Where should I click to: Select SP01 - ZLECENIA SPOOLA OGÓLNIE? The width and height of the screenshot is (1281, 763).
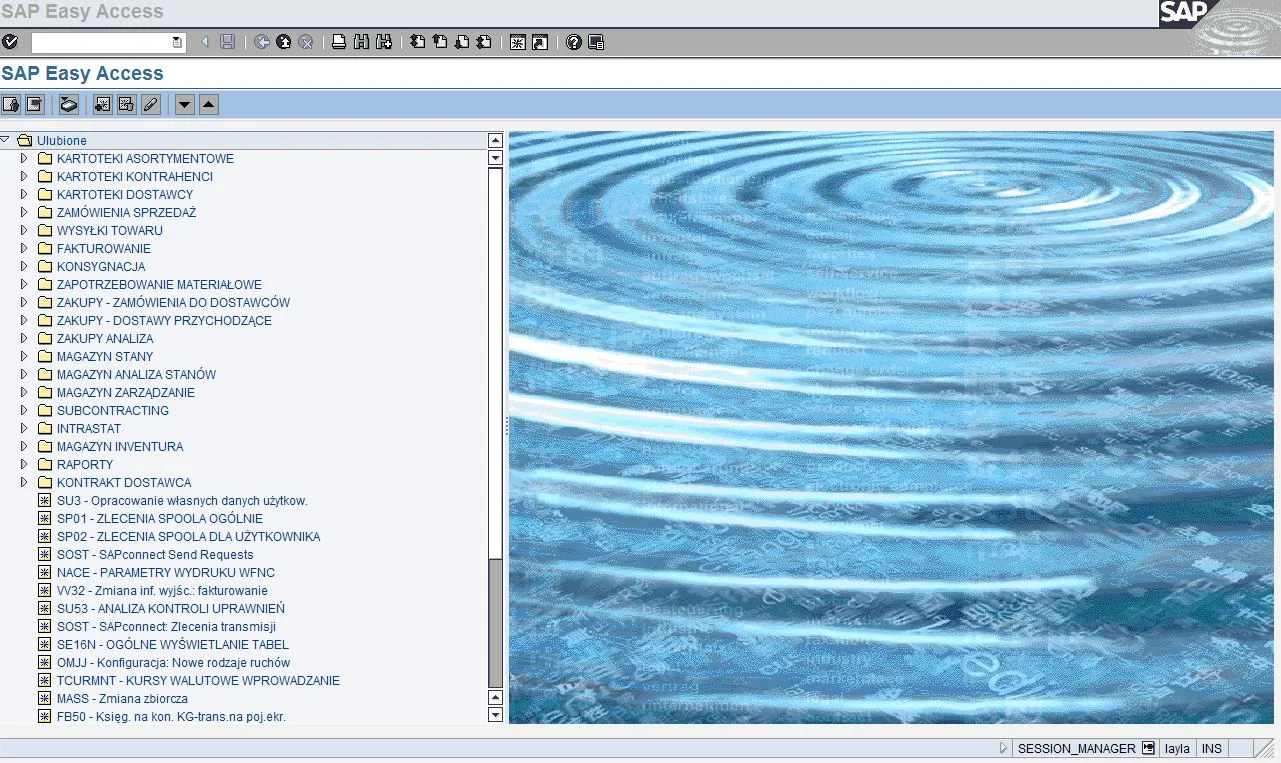point(160,518)
